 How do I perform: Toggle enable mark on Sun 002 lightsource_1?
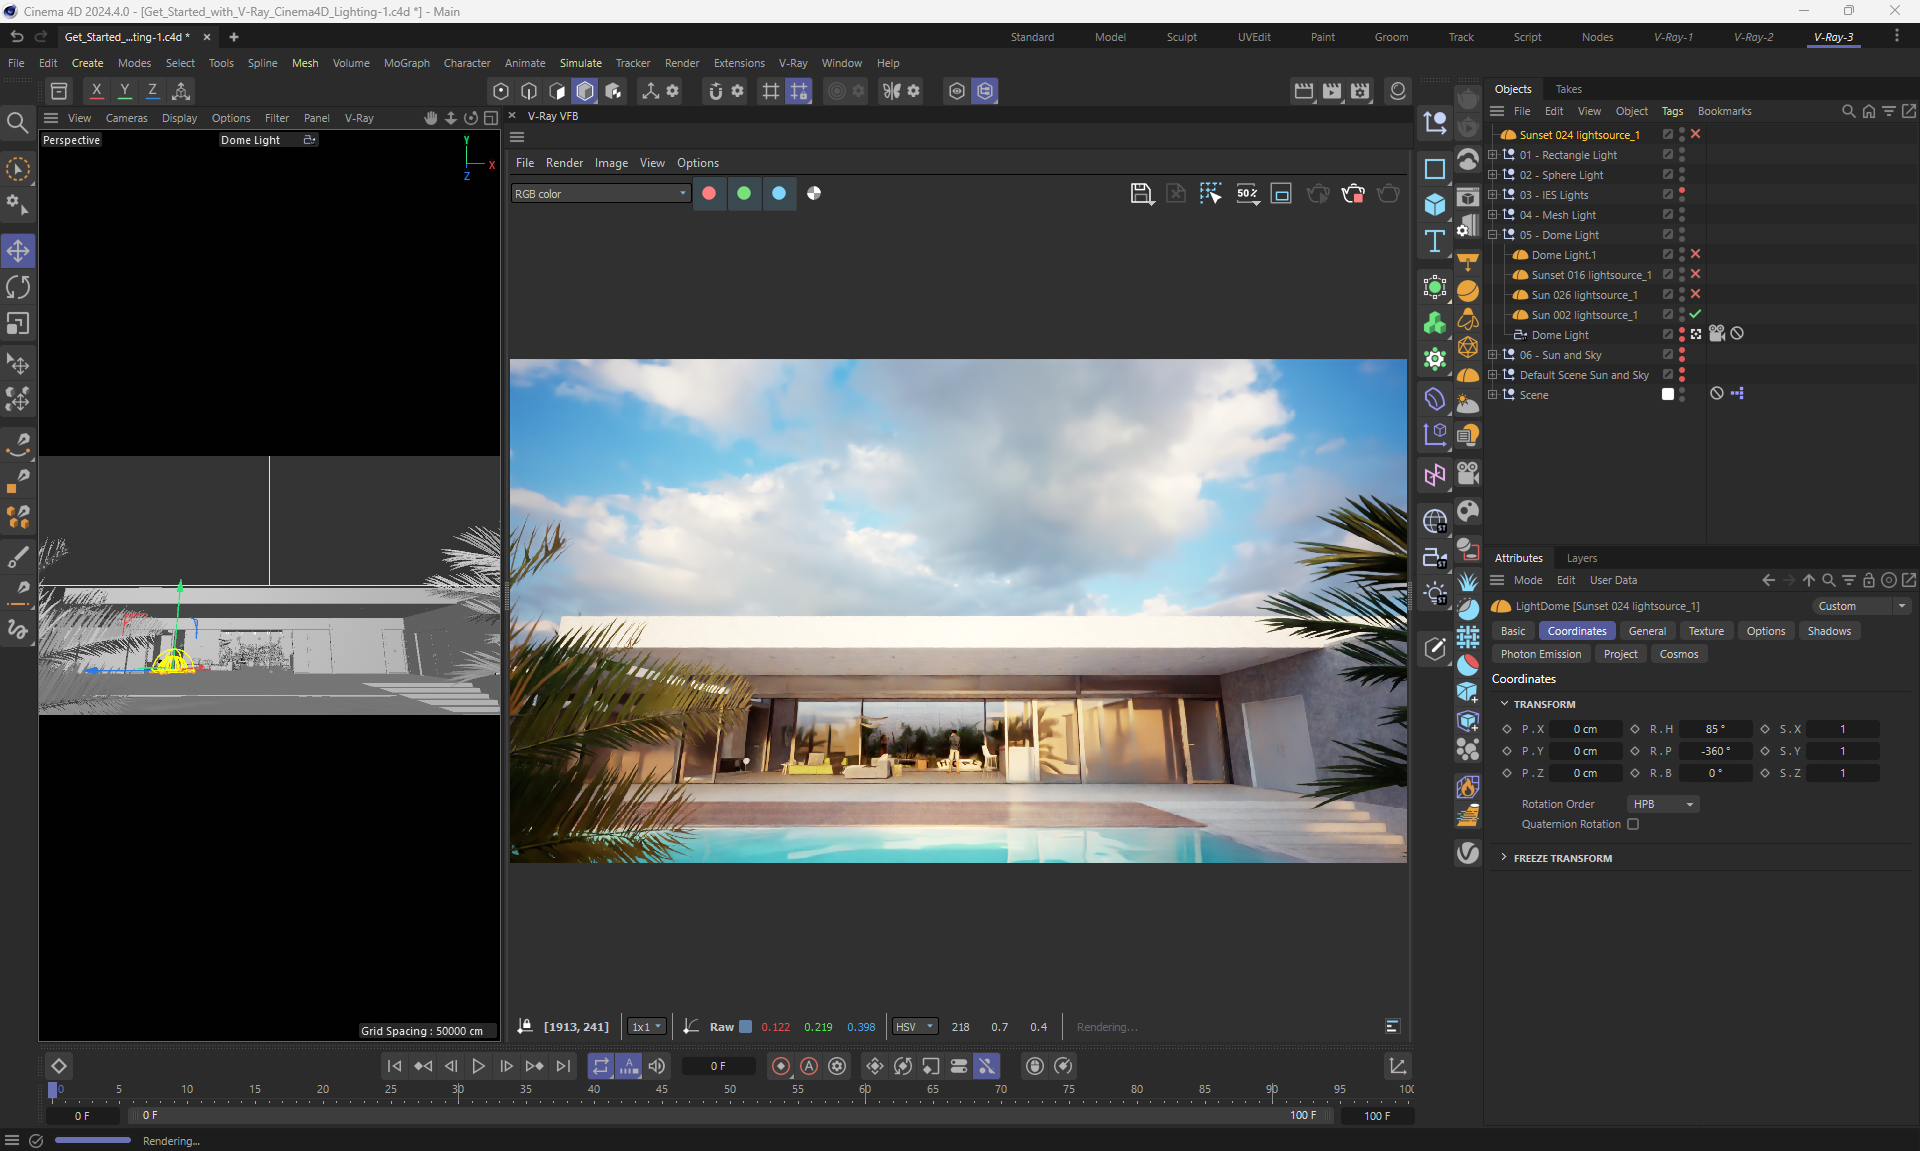pos(1695,315)
